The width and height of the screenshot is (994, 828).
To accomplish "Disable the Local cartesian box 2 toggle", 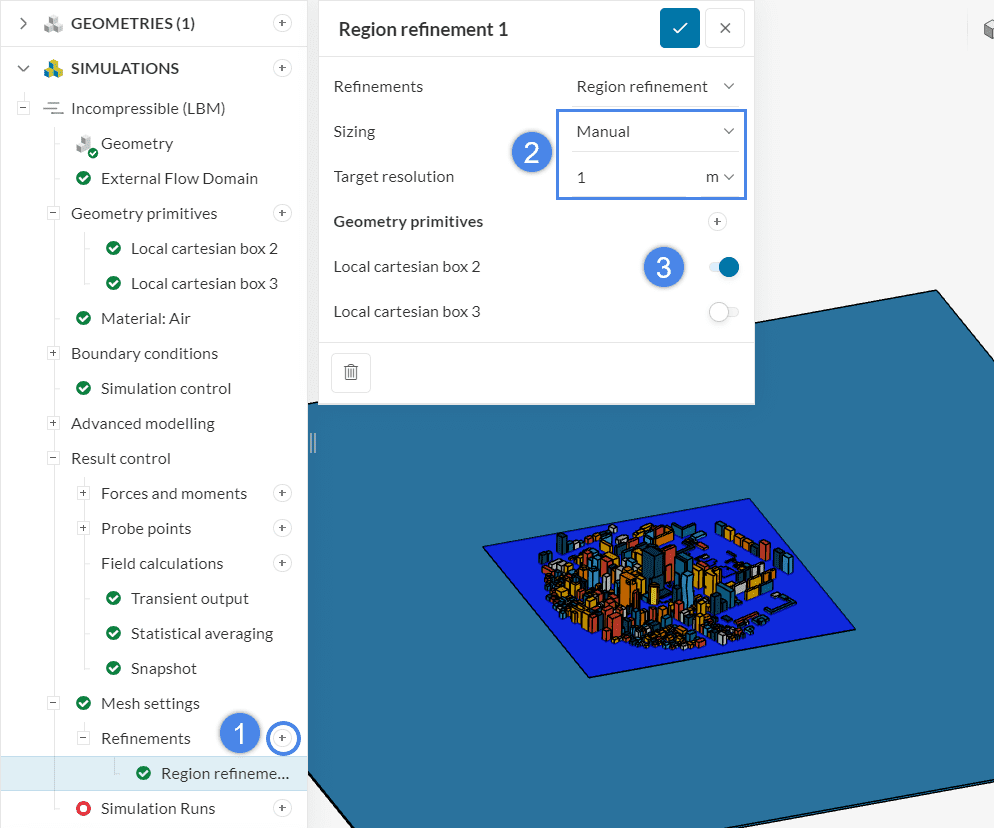I will click(x=723, y=266).
